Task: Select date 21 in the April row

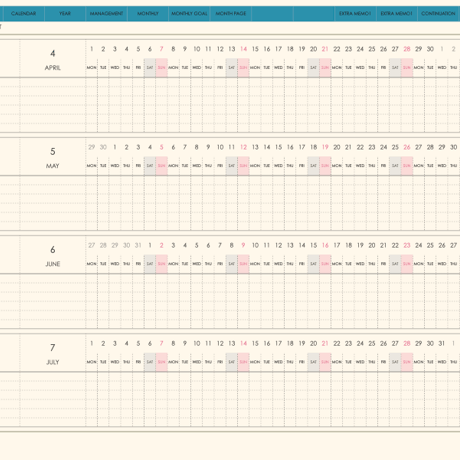Action: click(x=325, y=49)
